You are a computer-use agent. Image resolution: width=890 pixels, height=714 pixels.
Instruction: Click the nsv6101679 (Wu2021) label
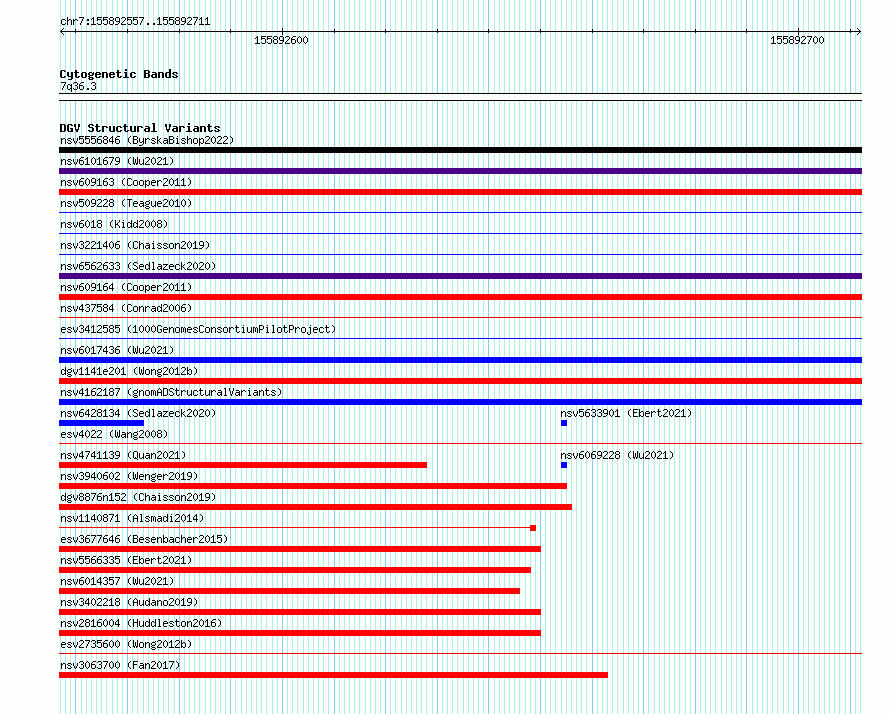(x=117, y=161)
